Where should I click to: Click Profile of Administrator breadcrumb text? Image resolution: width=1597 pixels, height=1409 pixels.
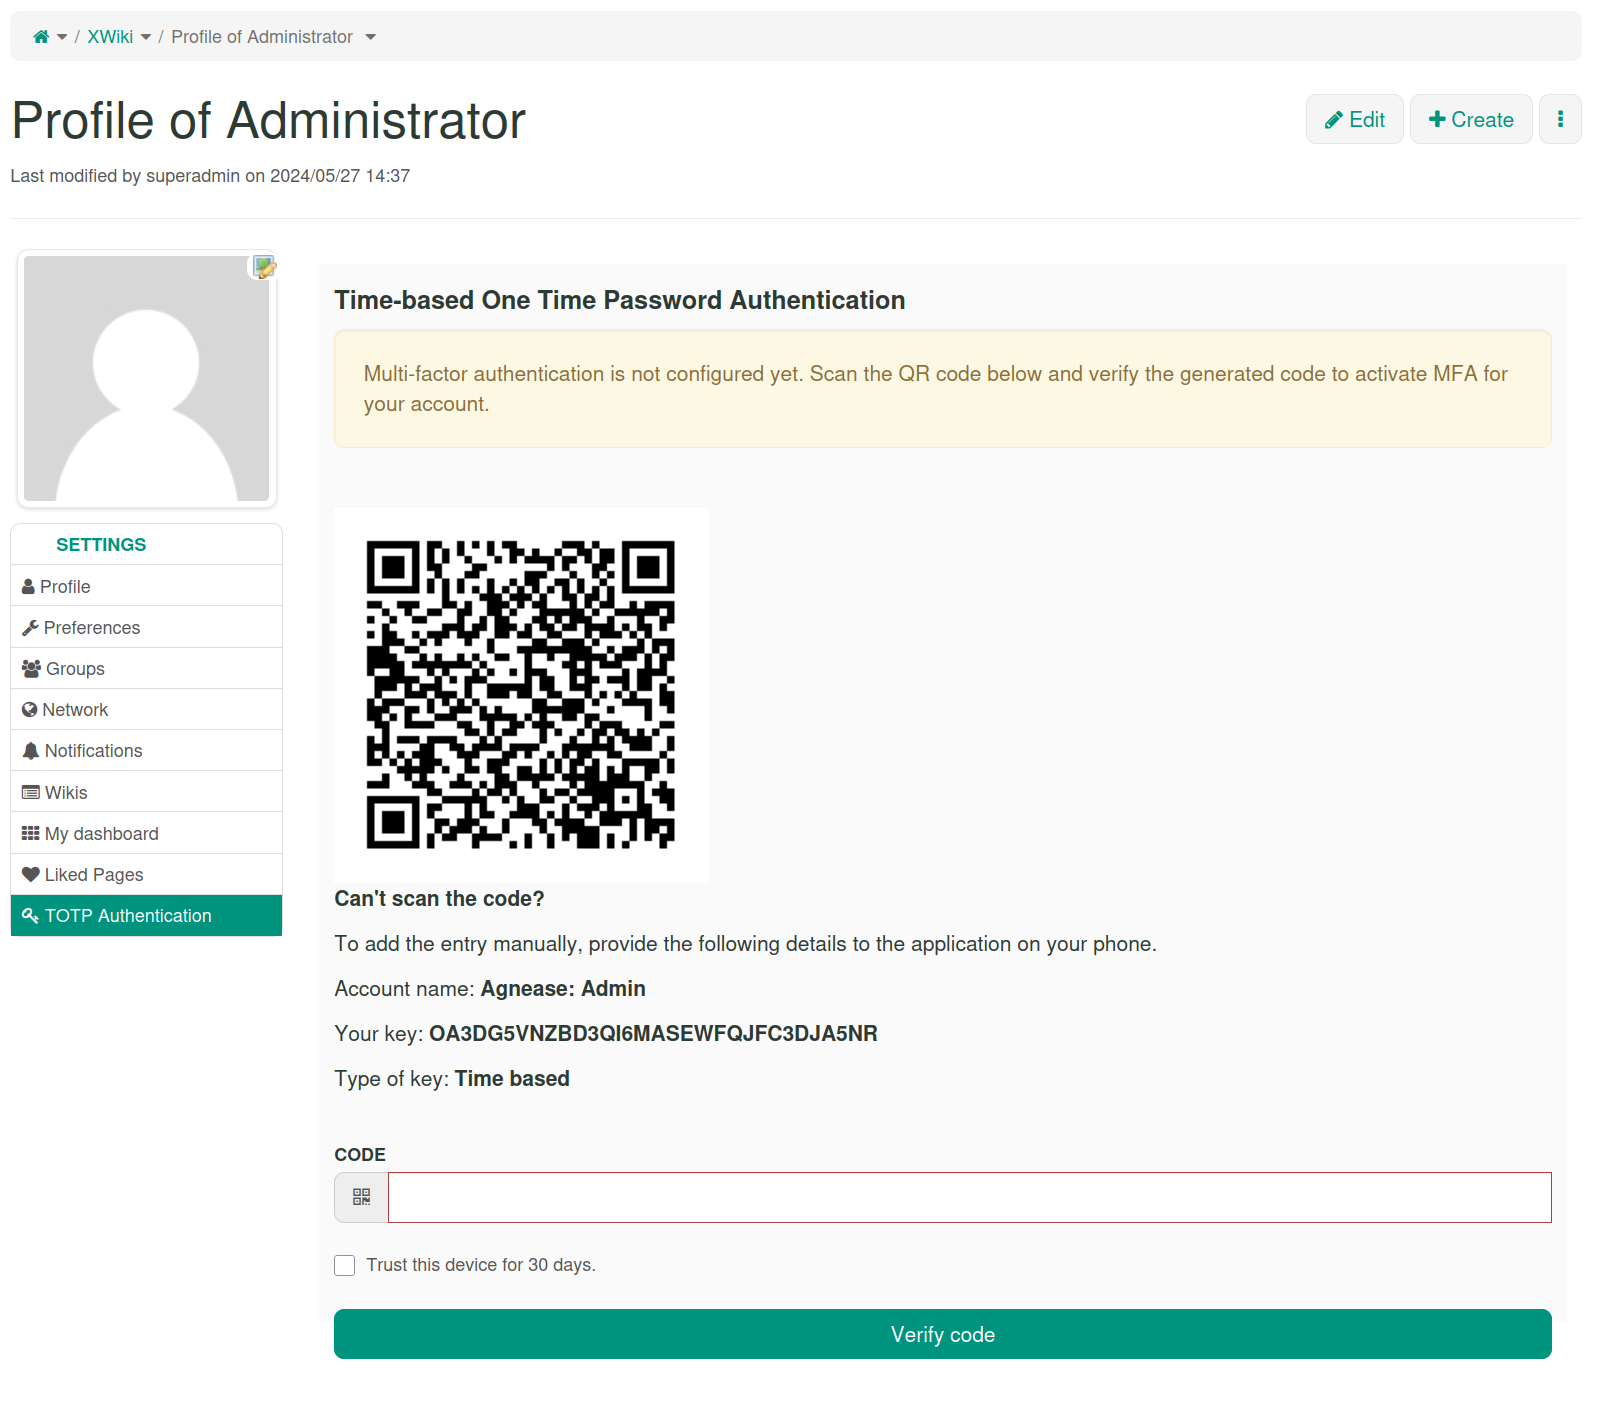262,37
